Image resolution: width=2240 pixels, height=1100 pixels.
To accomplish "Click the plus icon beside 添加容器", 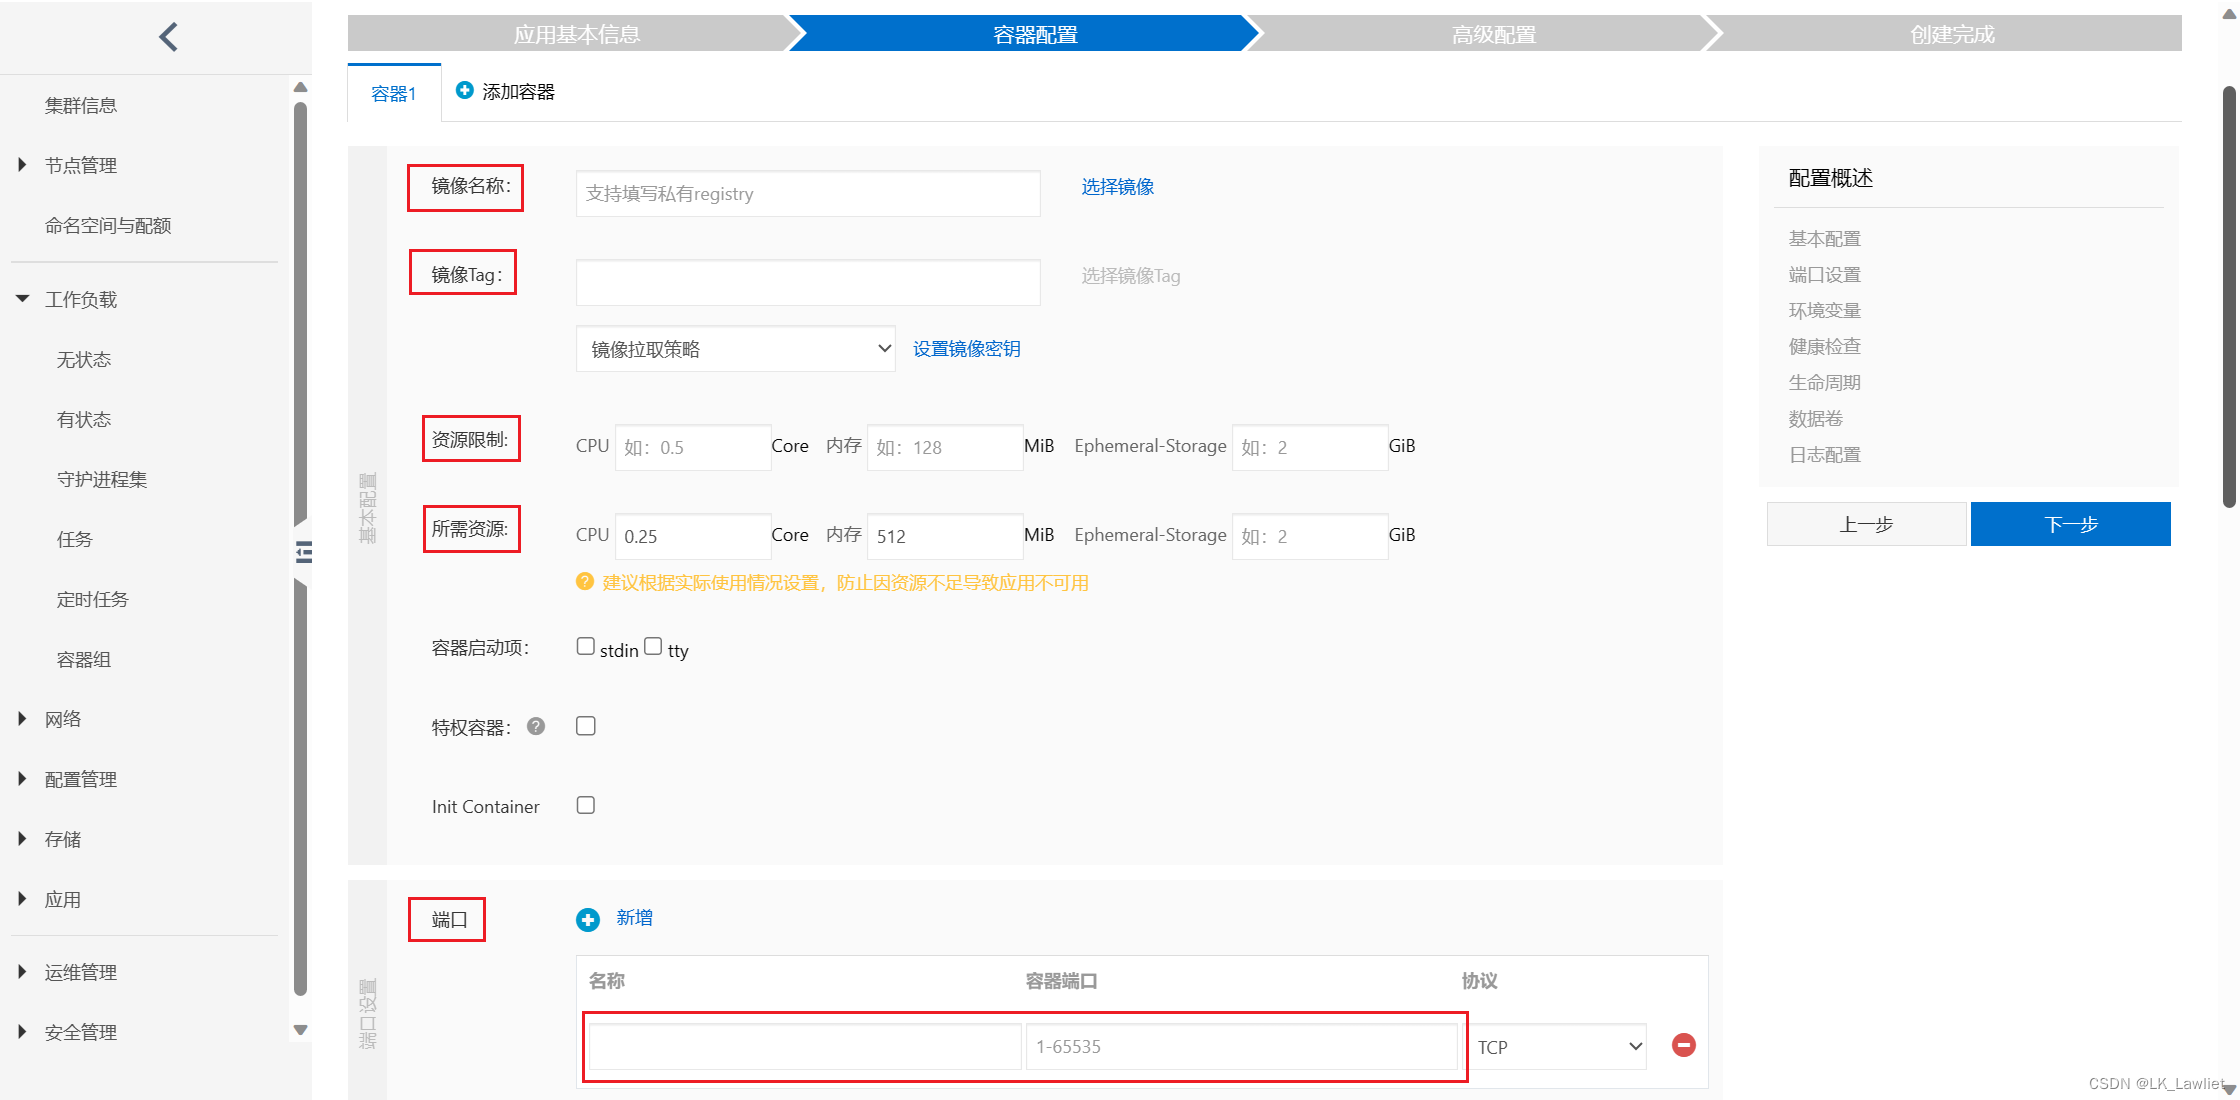I will tap(465, 90).
